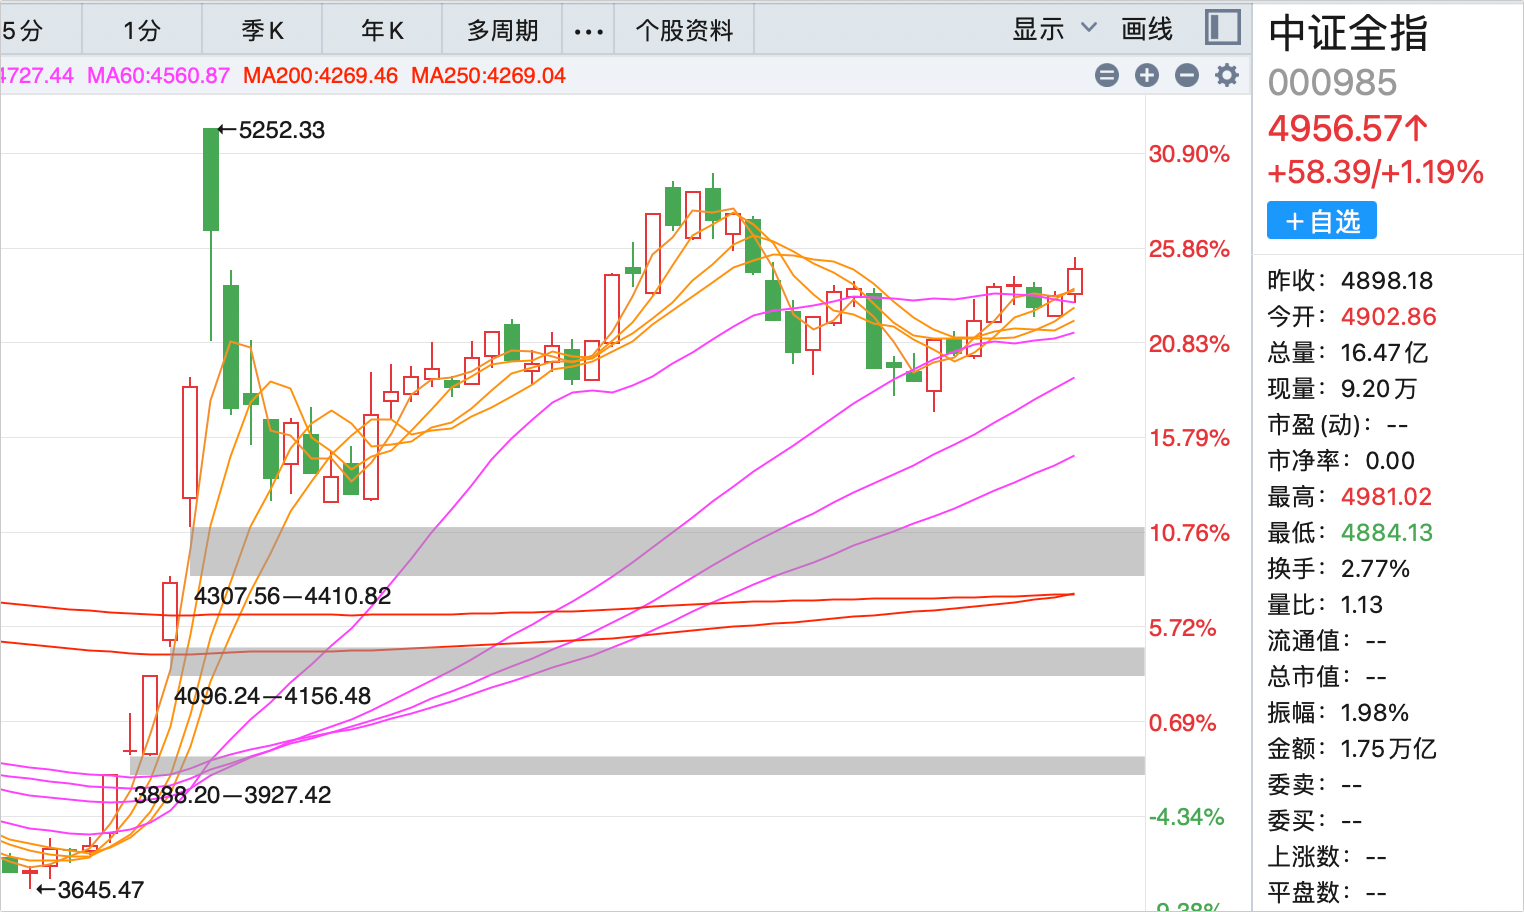Toggle the side panel layout icon
Image resolution: width=1524 pixels, height=912 pixels.
click(x=1223, y=28)
